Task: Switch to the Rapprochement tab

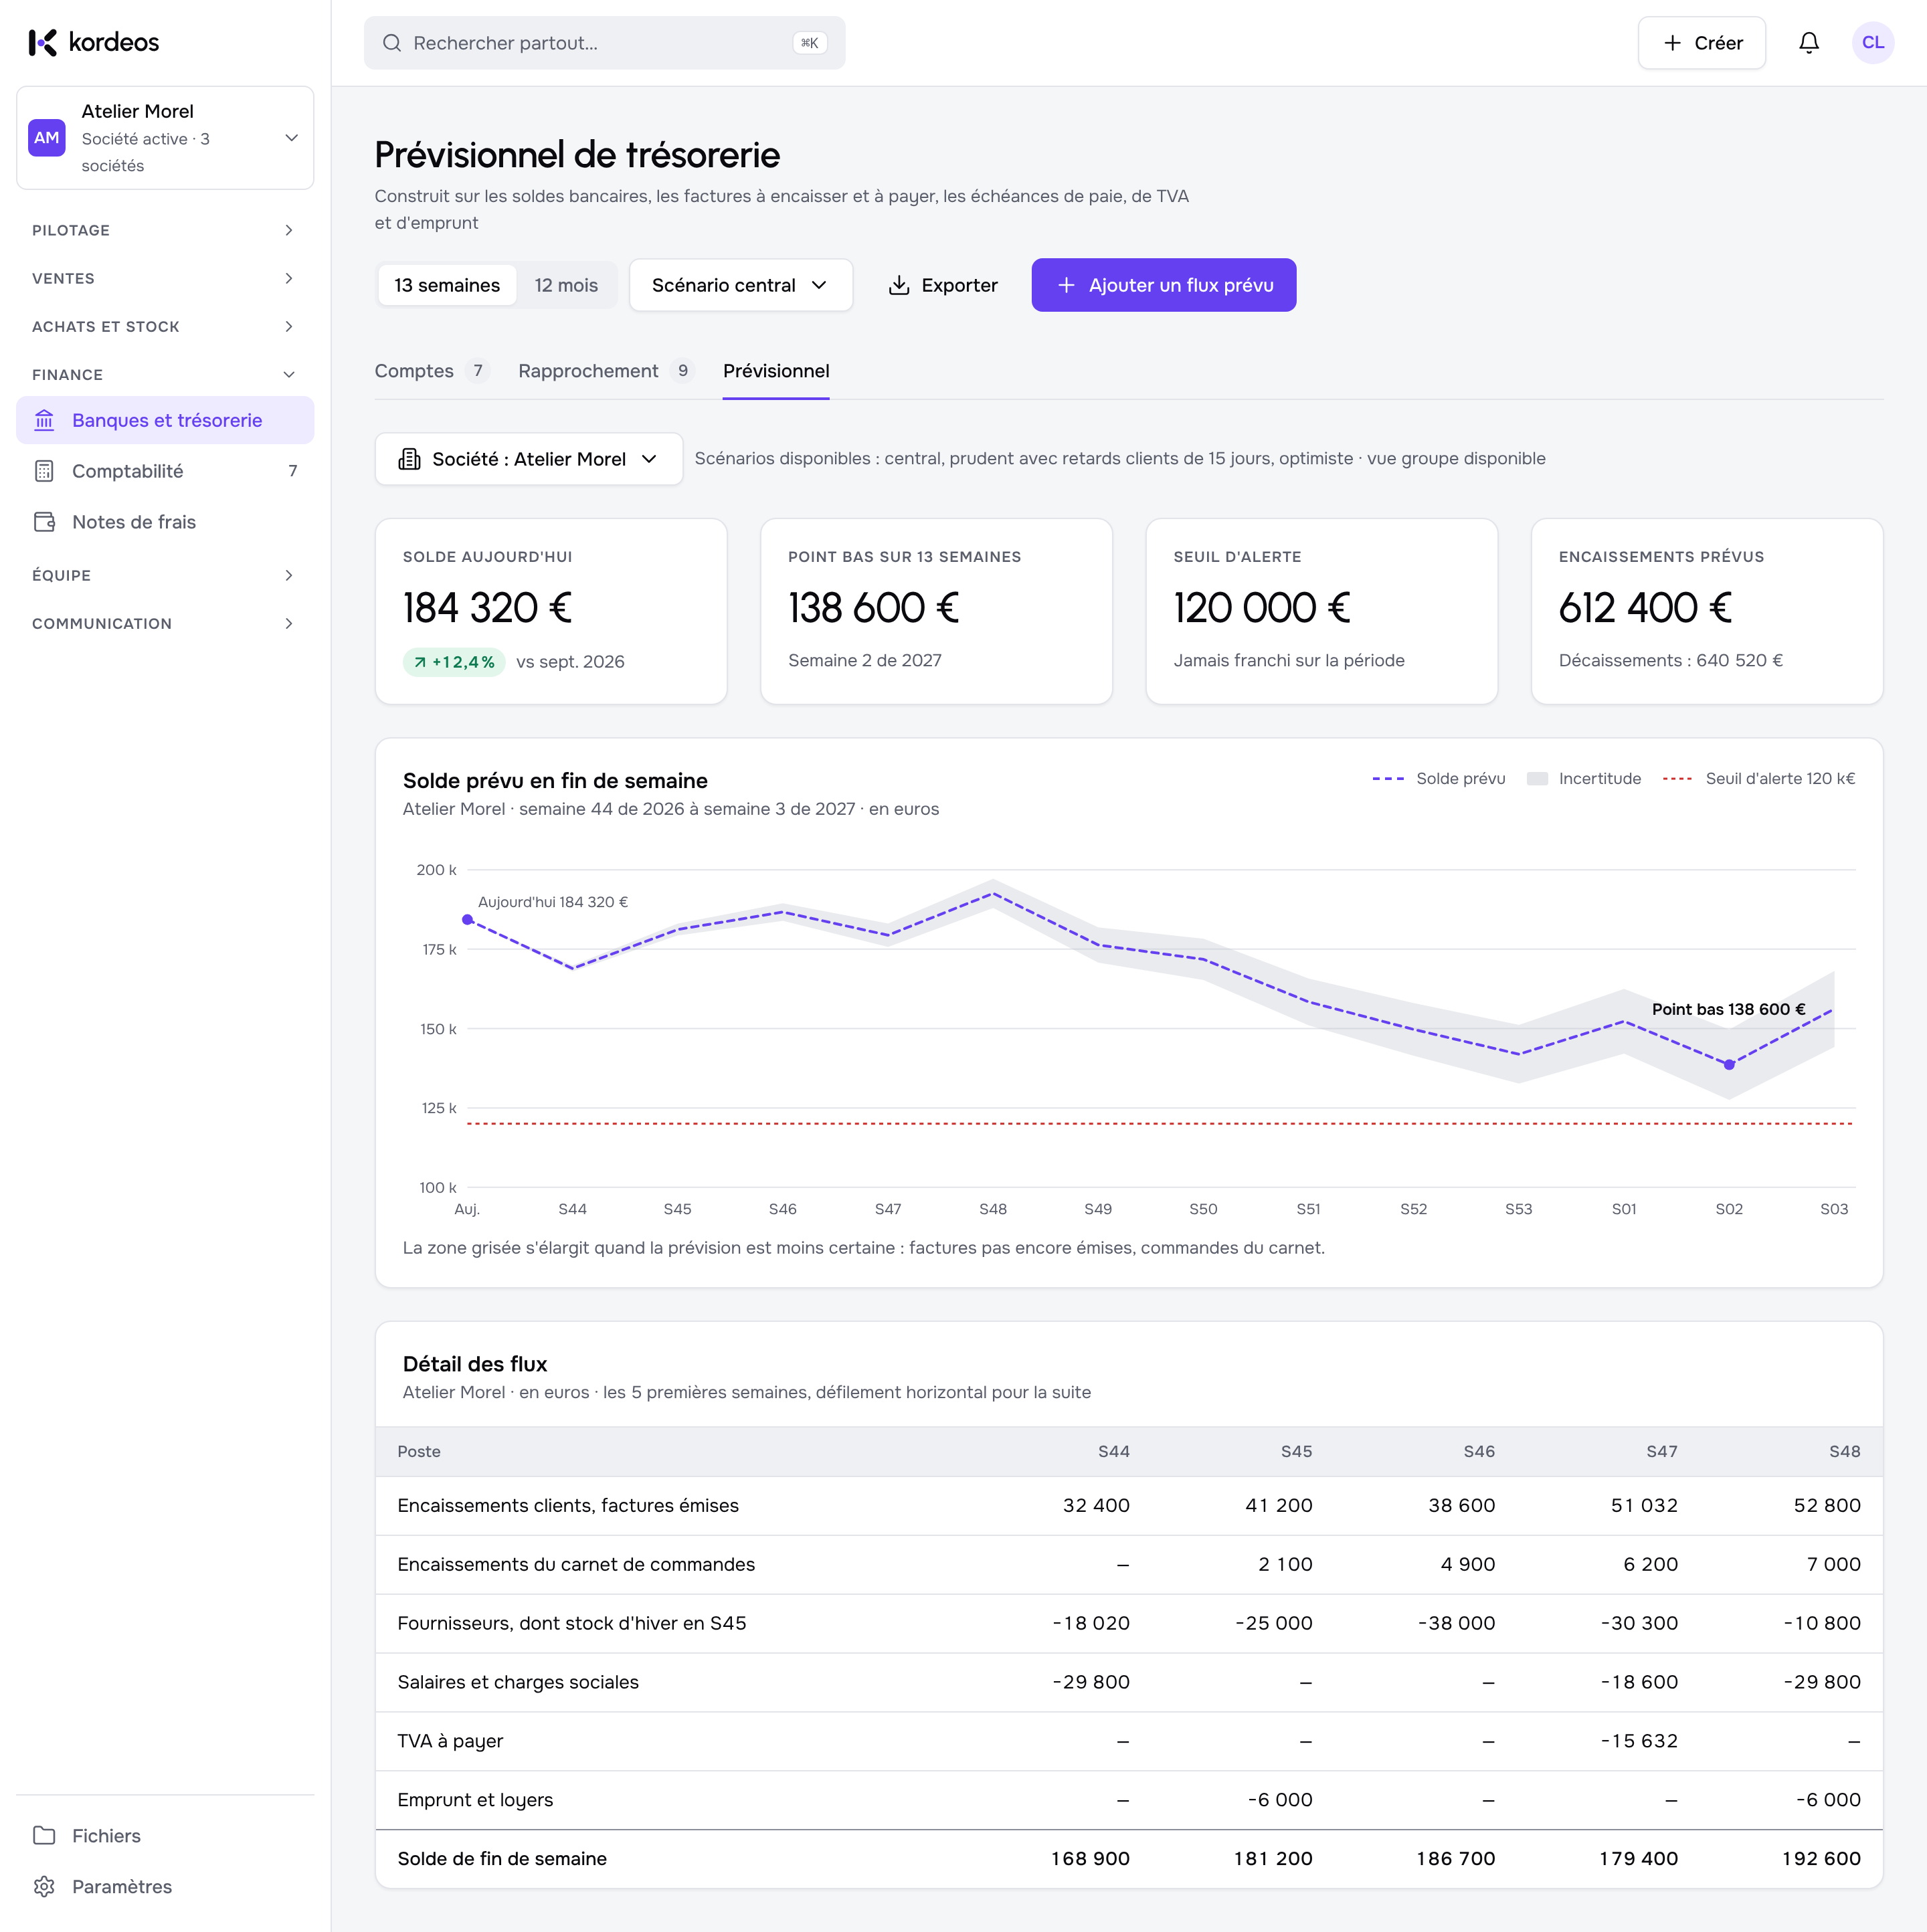Action: [606, 371]
